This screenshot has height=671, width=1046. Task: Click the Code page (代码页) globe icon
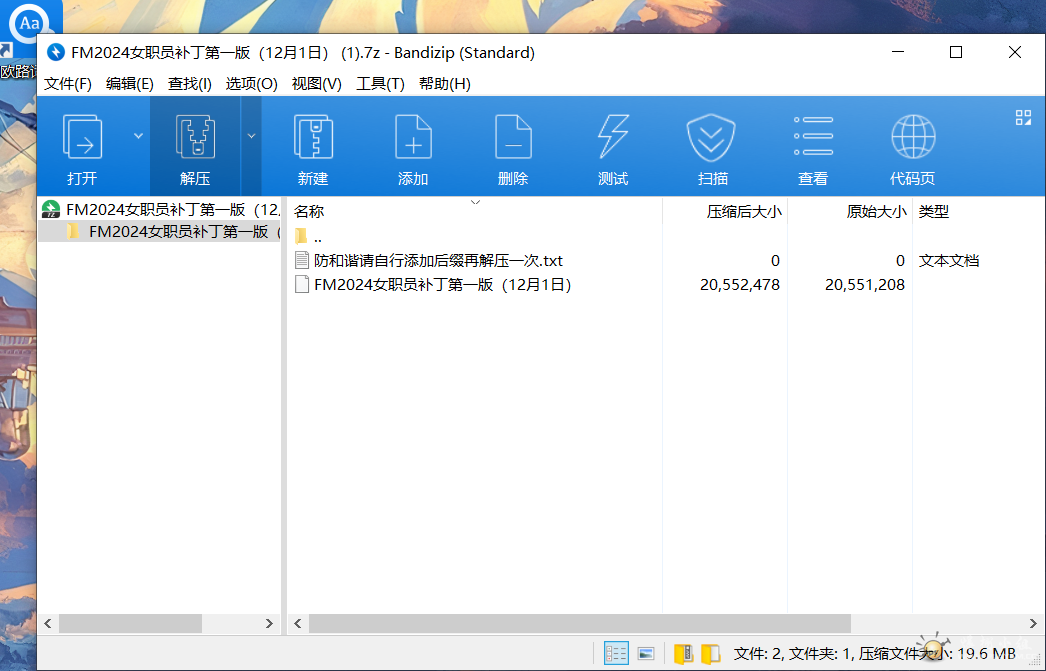click(x=913, y=137)
